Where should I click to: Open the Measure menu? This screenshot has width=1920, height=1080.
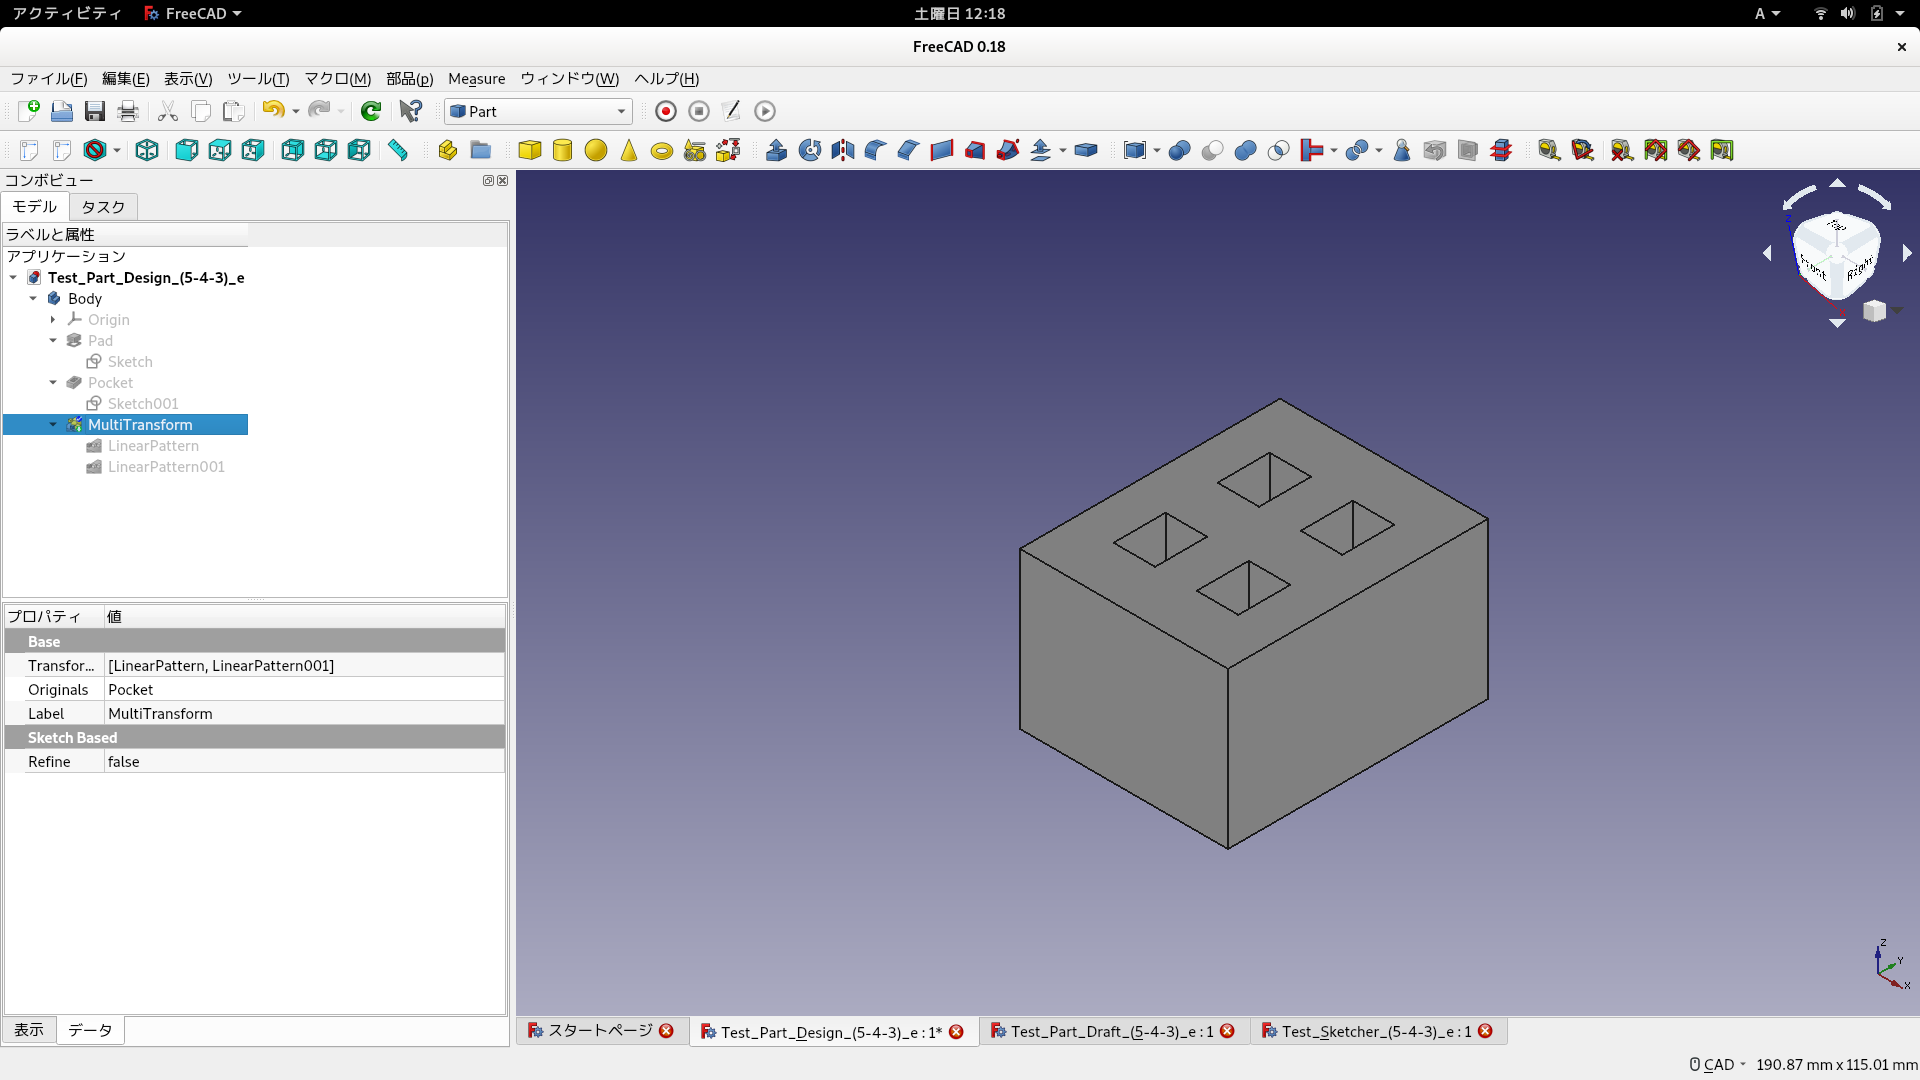click(476, 79)
